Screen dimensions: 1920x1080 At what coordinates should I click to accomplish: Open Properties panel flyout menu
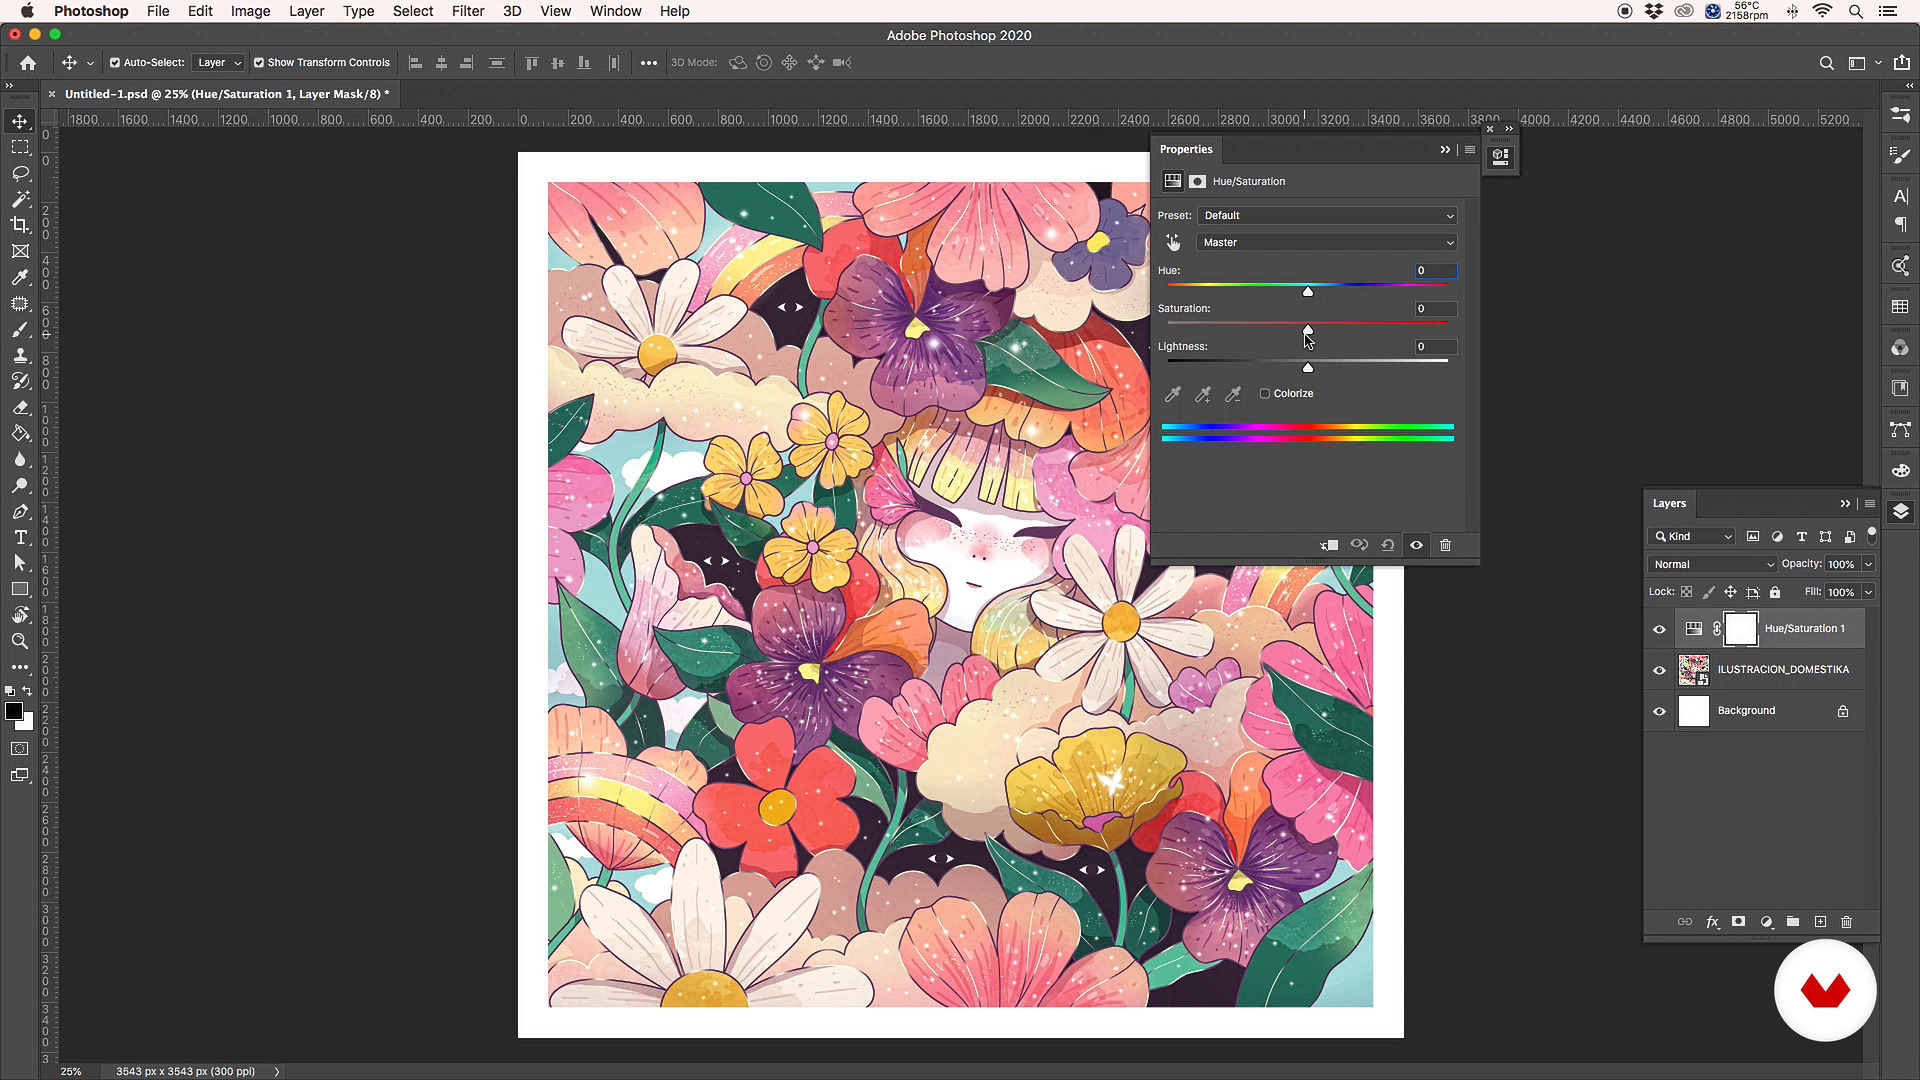[1470, 149]
